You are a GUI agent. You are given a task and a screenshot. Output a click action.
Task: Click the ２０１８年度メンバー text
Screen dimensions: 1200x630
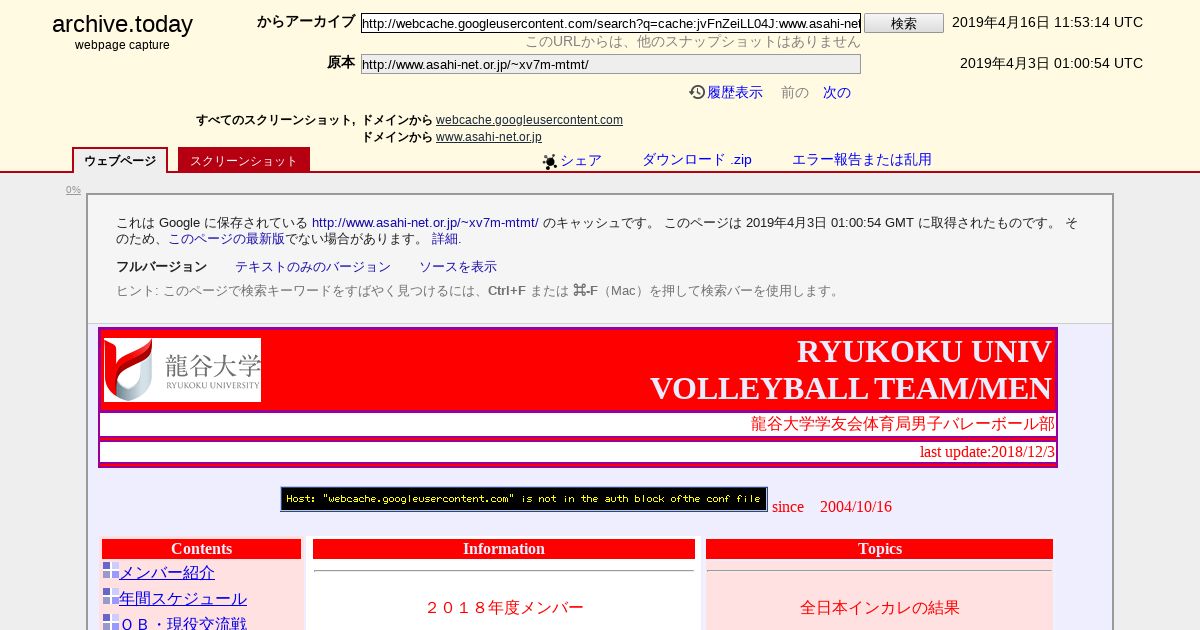504,607
